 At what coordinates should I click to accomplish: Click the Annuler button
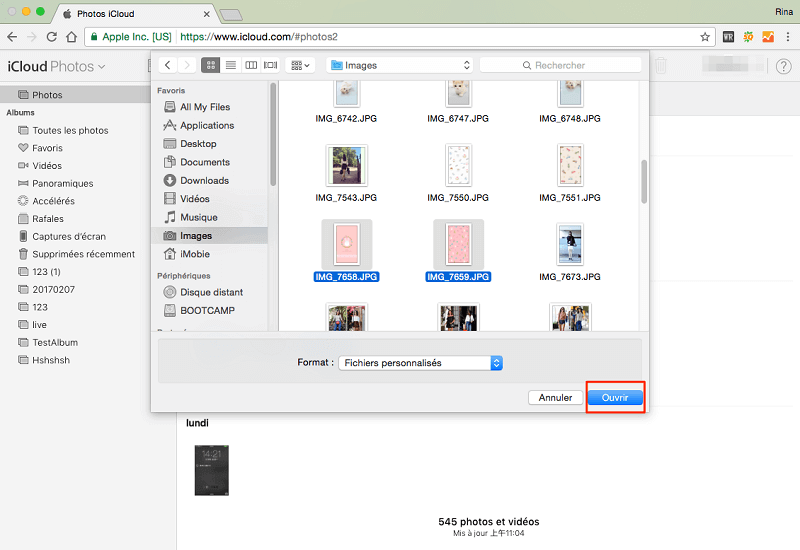(x=555, y=397)
